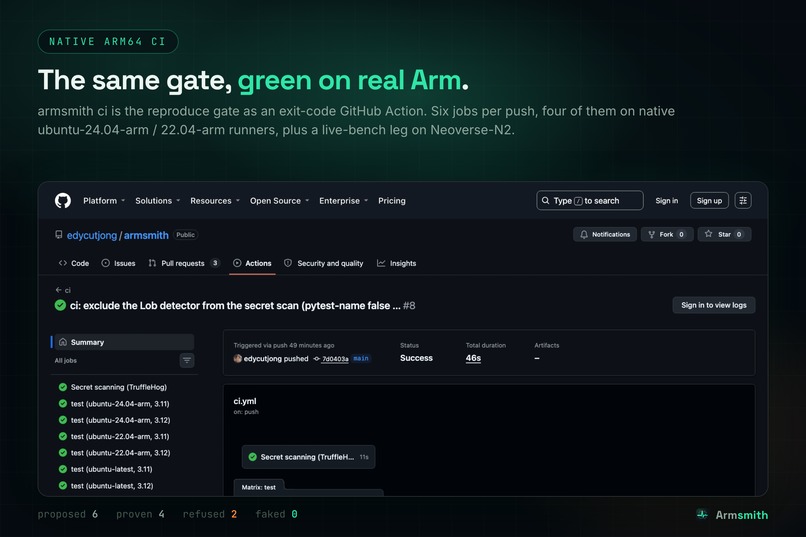The height and width of the screenshot is (537, 806).
Task: Click the search magnifier icon
Action: 545,200
